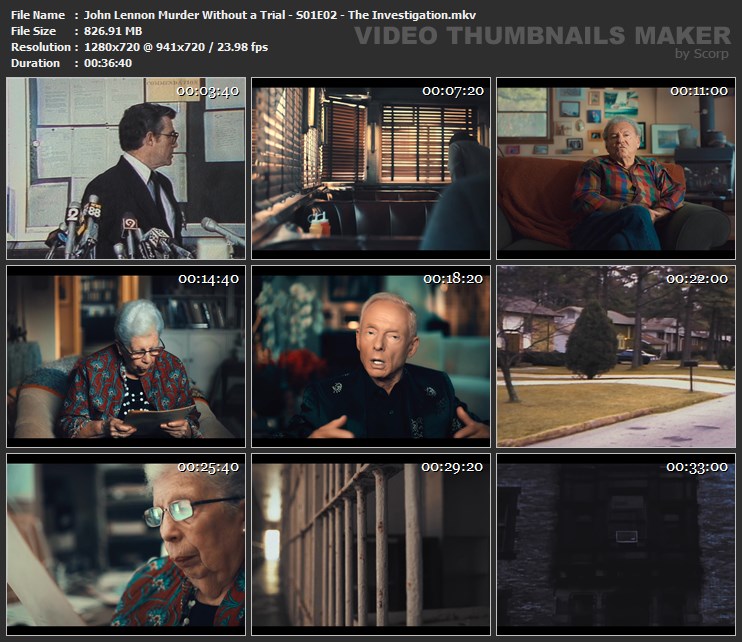Screen dimensions: 742x642
Task: Click the 00:25:40 timestamp overlay
Action: pyautogui.click(x=208, y=467)
